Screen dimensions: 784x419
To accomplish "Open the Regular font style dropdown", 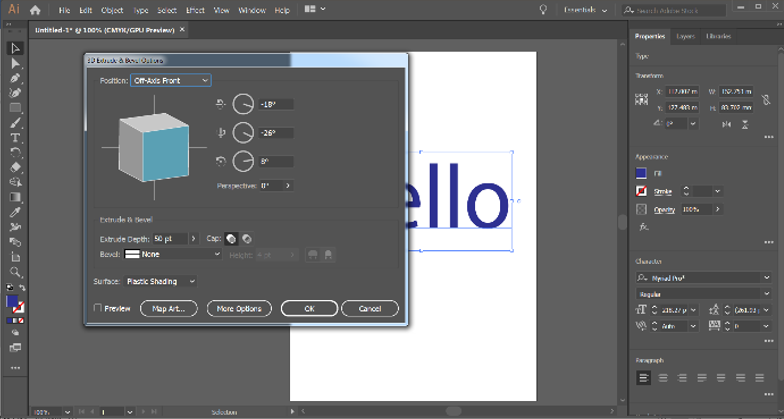I will click(x=766, y=294).
